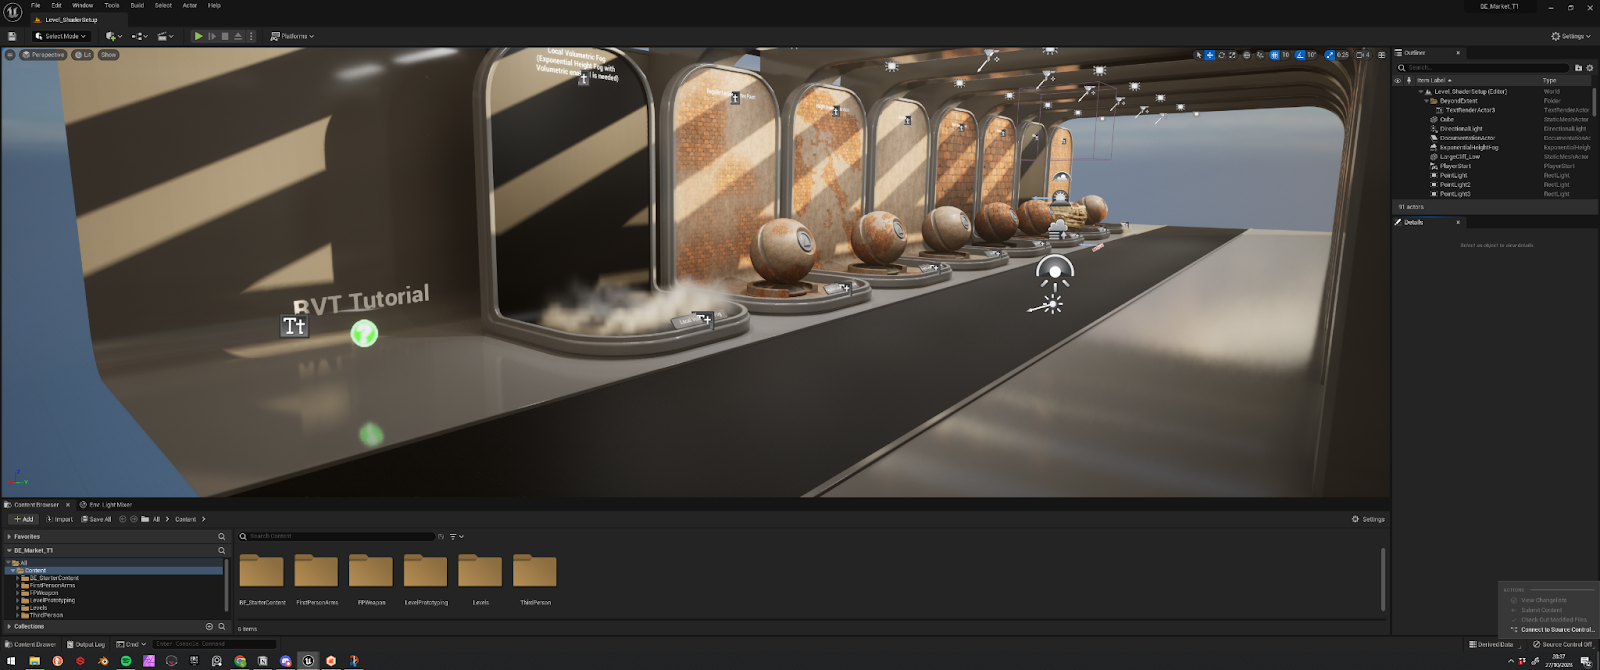
Task: Select ExponentialHeightFog in Outliner
Action: point(1468,147)
